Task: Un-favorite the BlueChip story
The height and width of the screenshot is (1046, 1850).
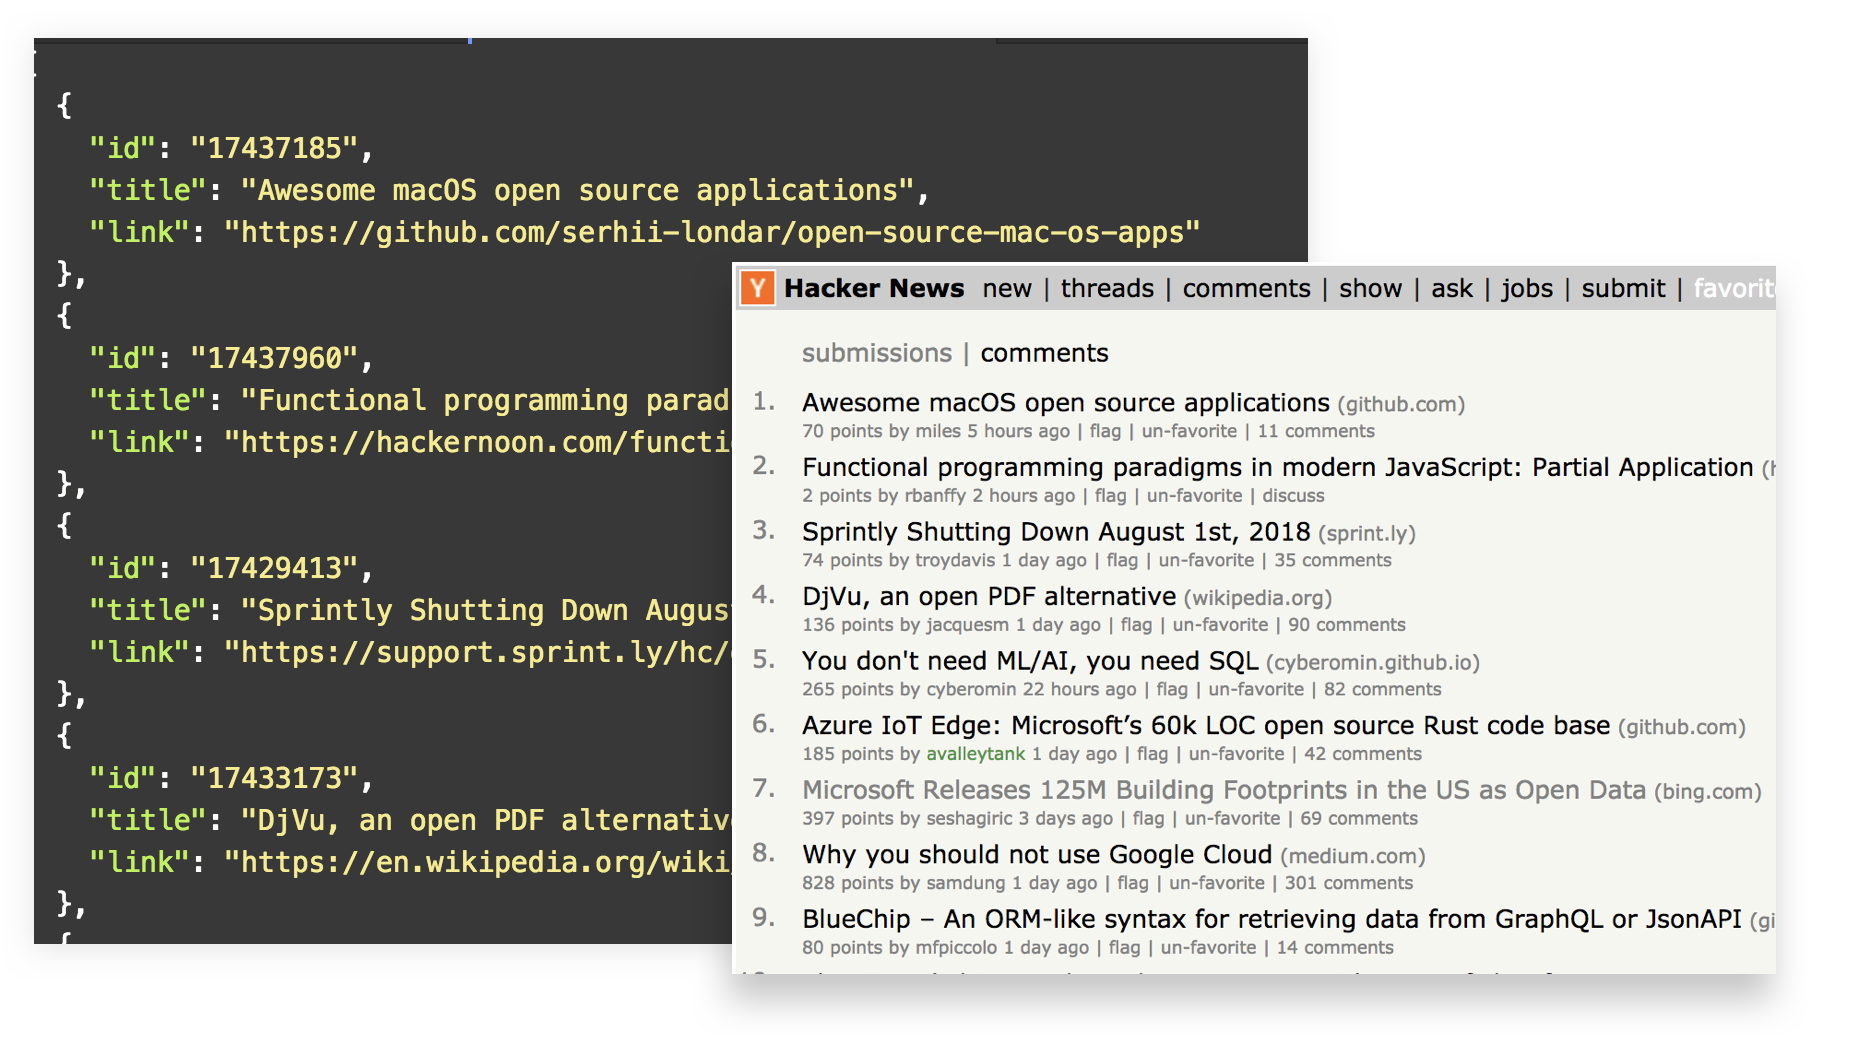Action: click(x=1208, y=947)
